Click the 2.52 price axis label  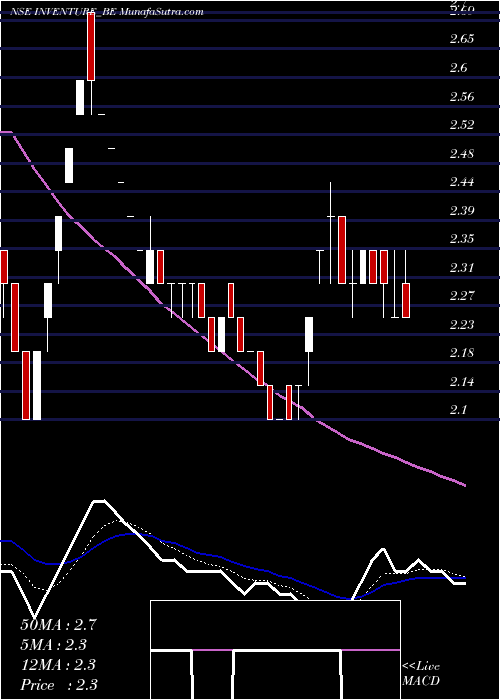point(462,125)
